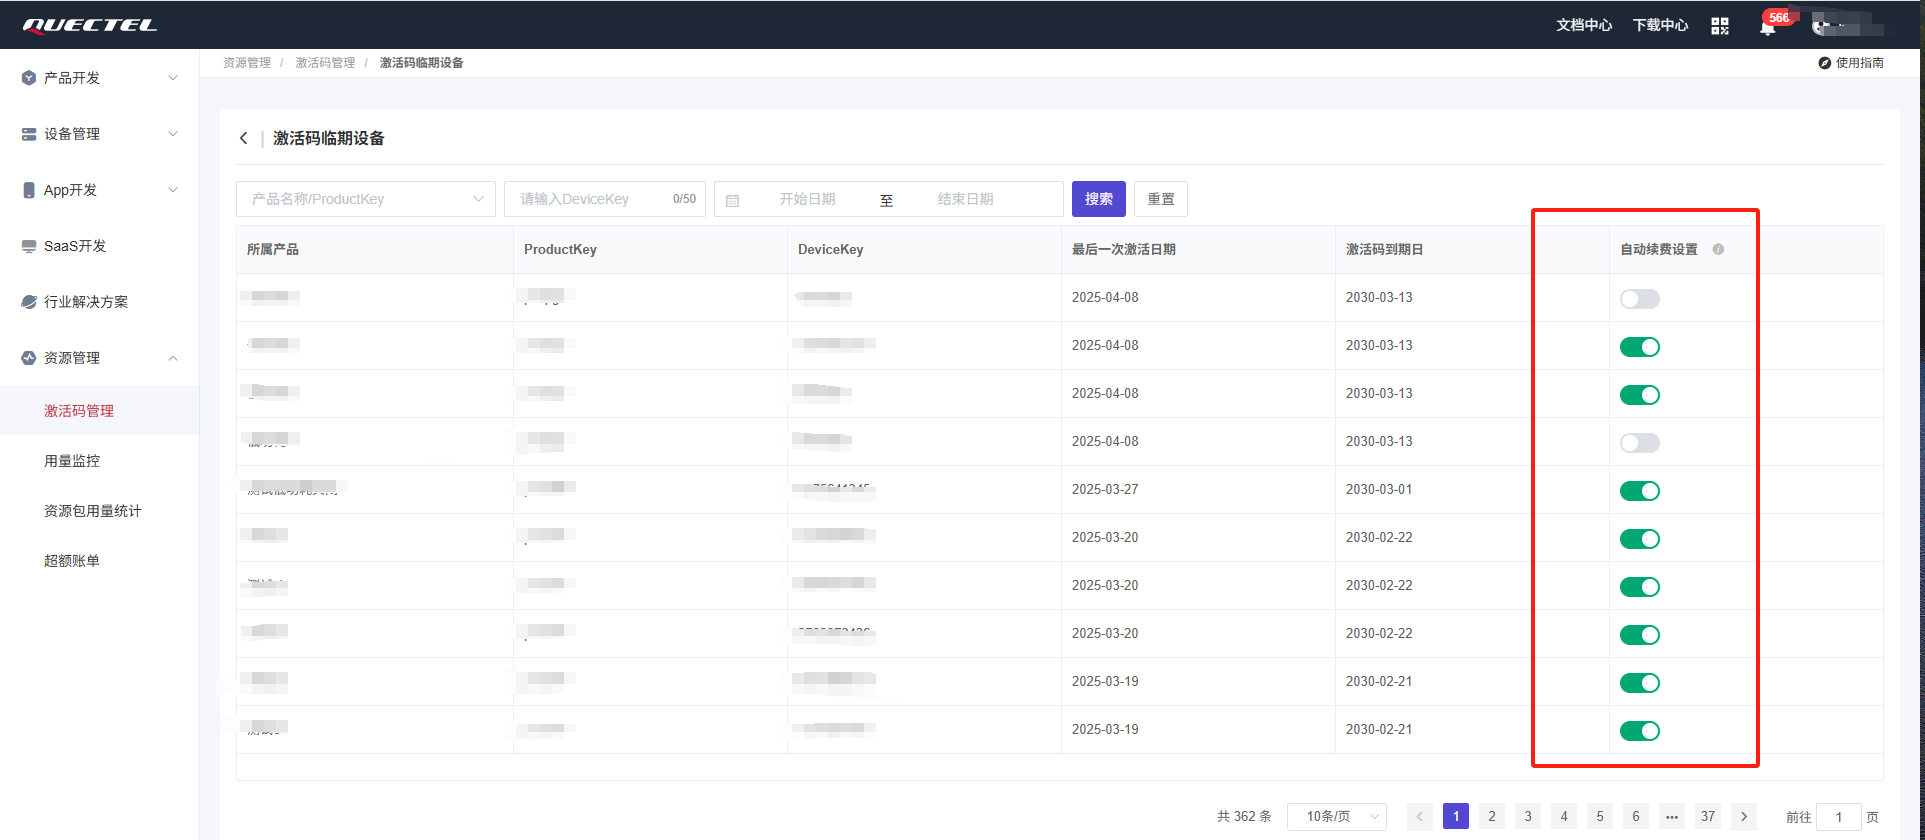The image size is (1925, 840).
Task: Open 用量监控 in sidebar
Action: click(x=72, y=461)
